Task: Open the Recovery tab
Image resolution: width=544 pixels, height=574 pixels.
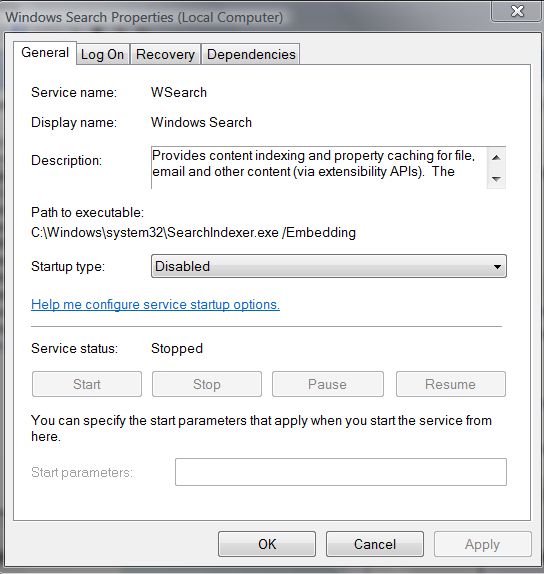Action: coord(165,54)
